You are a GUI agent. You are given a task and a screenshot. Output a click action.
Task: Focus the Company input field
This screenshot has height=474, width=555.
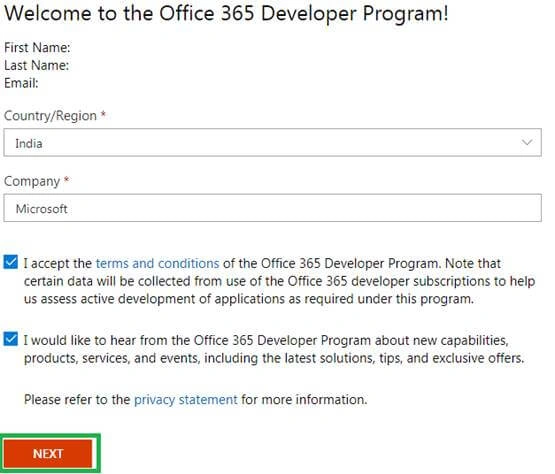click(x=273, y=208)
